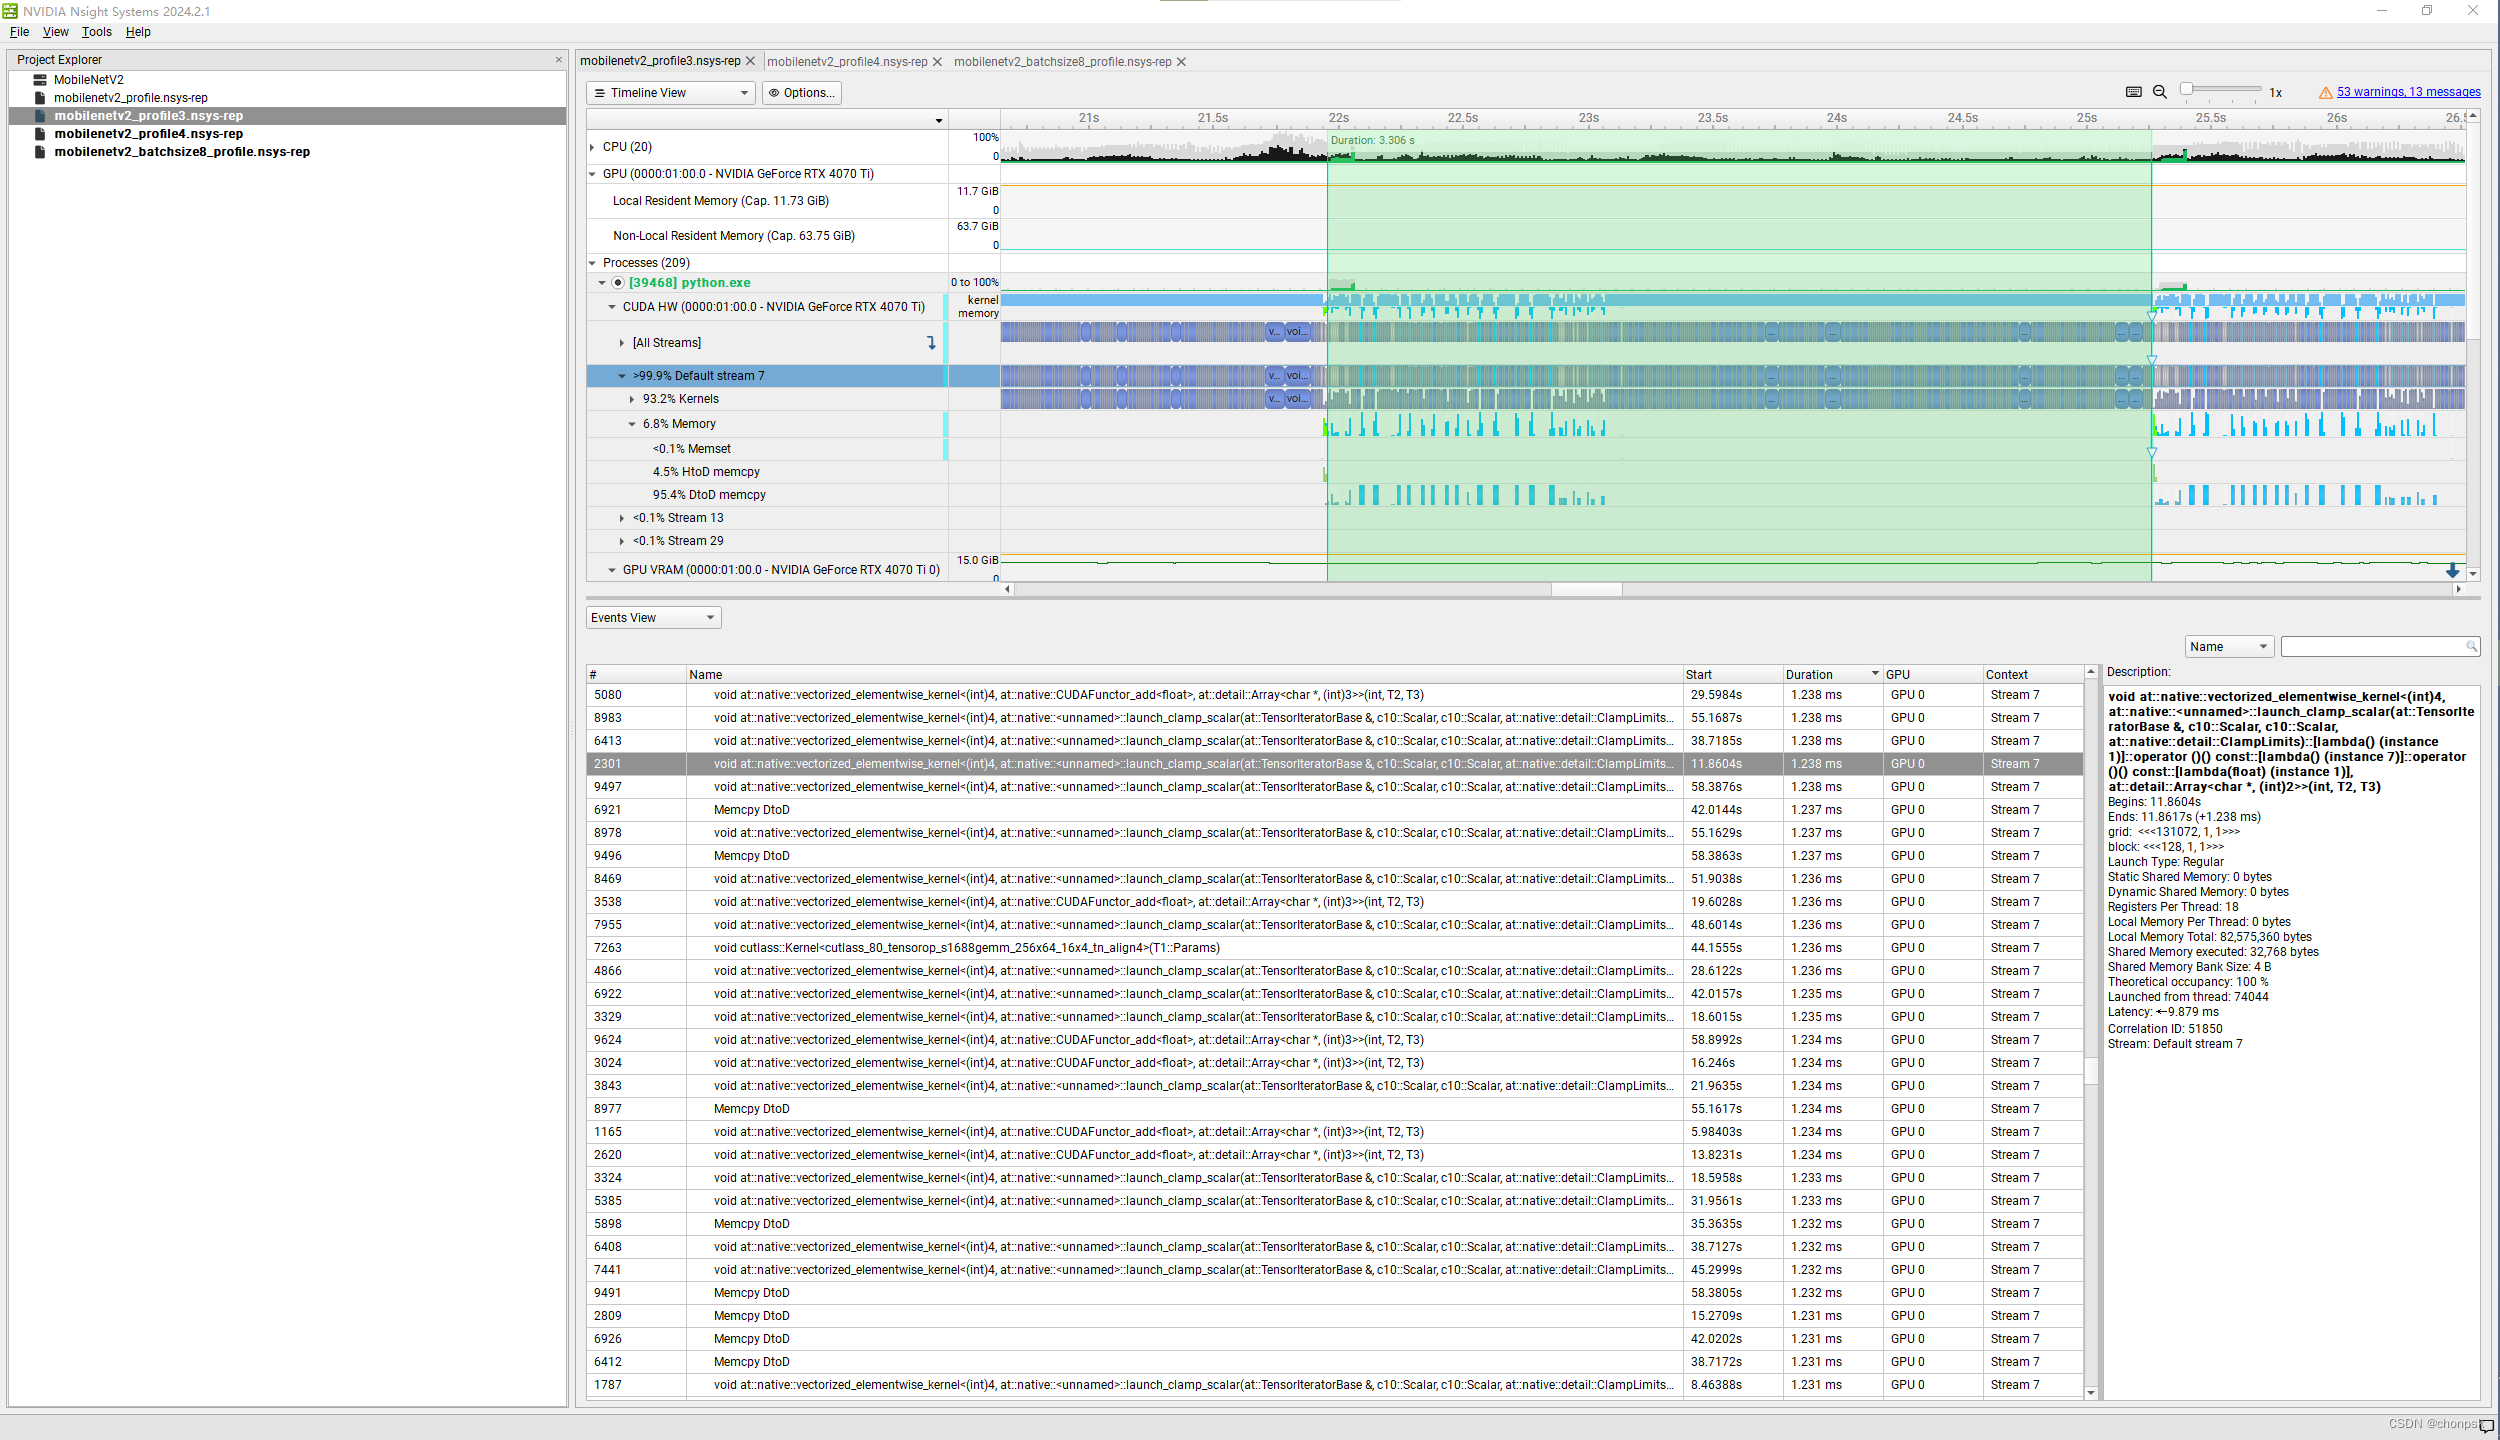Expand the Stream 29 row

(622, 541)
